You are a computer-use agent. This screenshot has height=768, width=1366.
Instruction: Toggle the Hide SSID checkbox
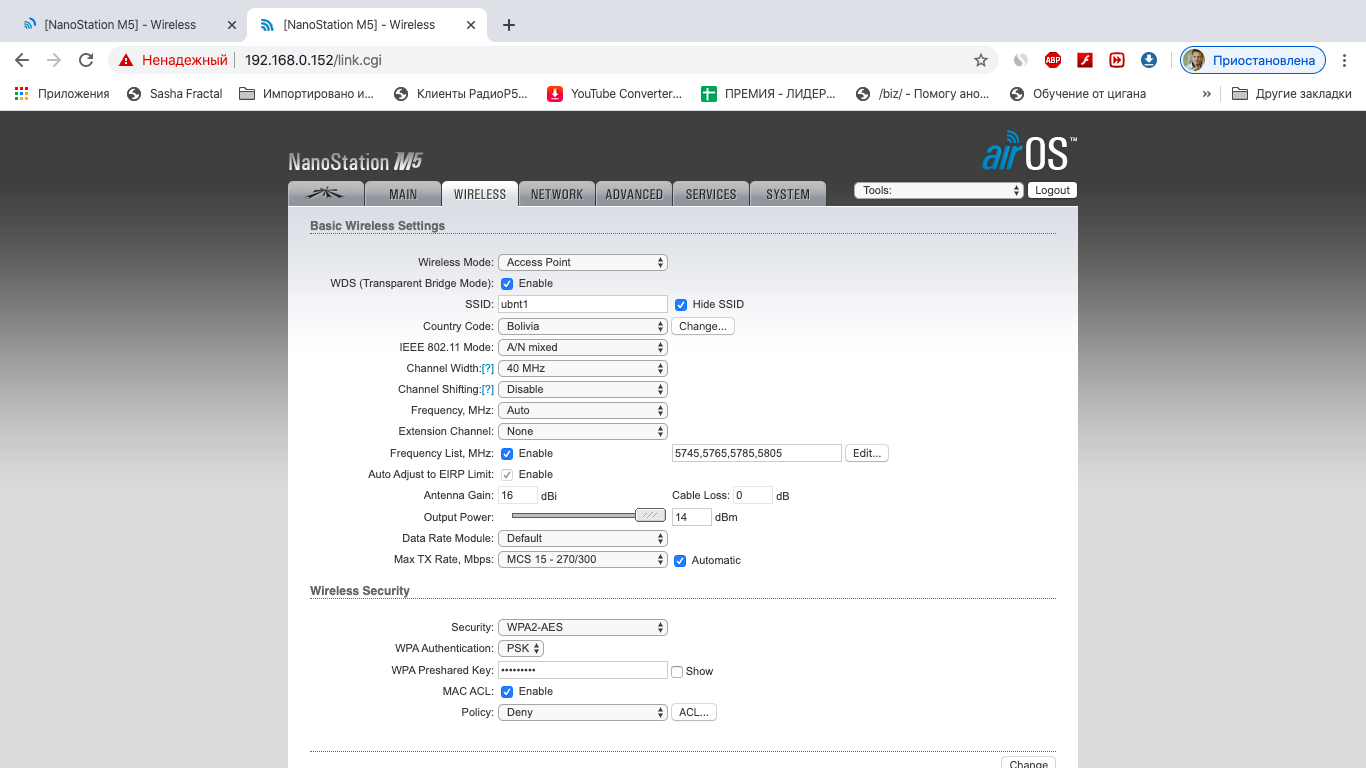[x=681, y=305]
